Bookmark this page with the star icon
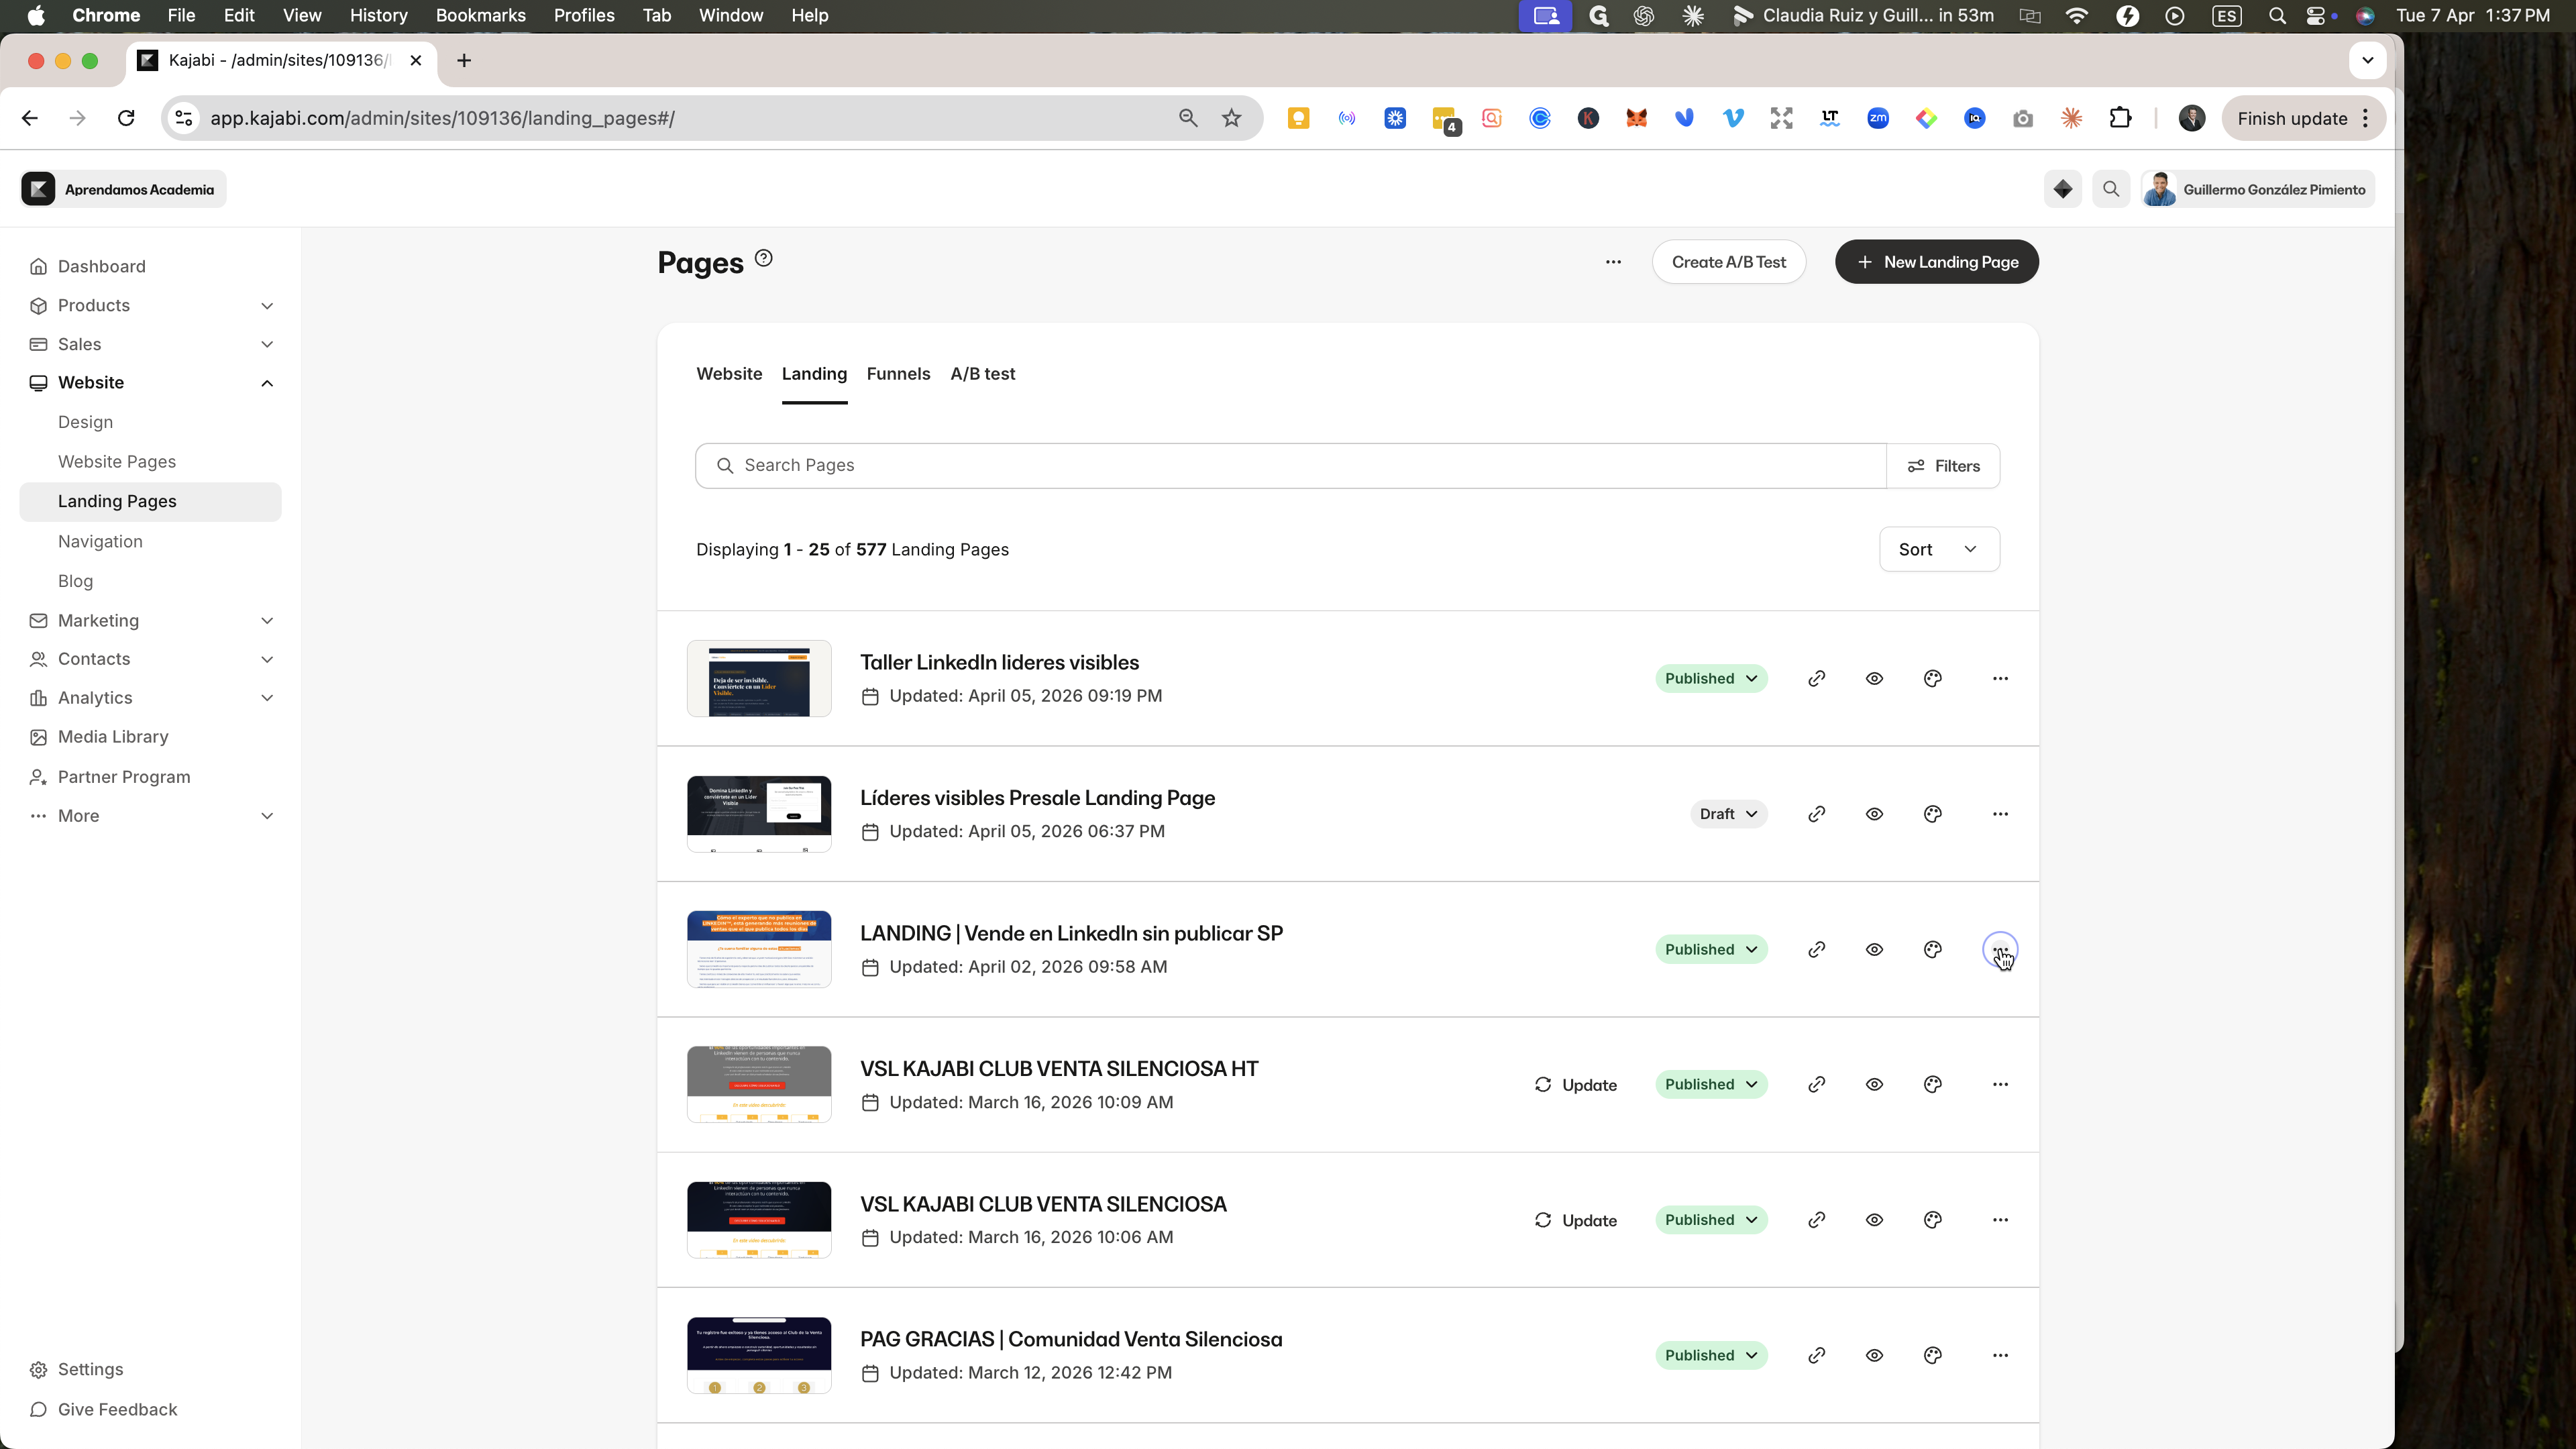Screen dimensions: 2576x1449 1231,118
